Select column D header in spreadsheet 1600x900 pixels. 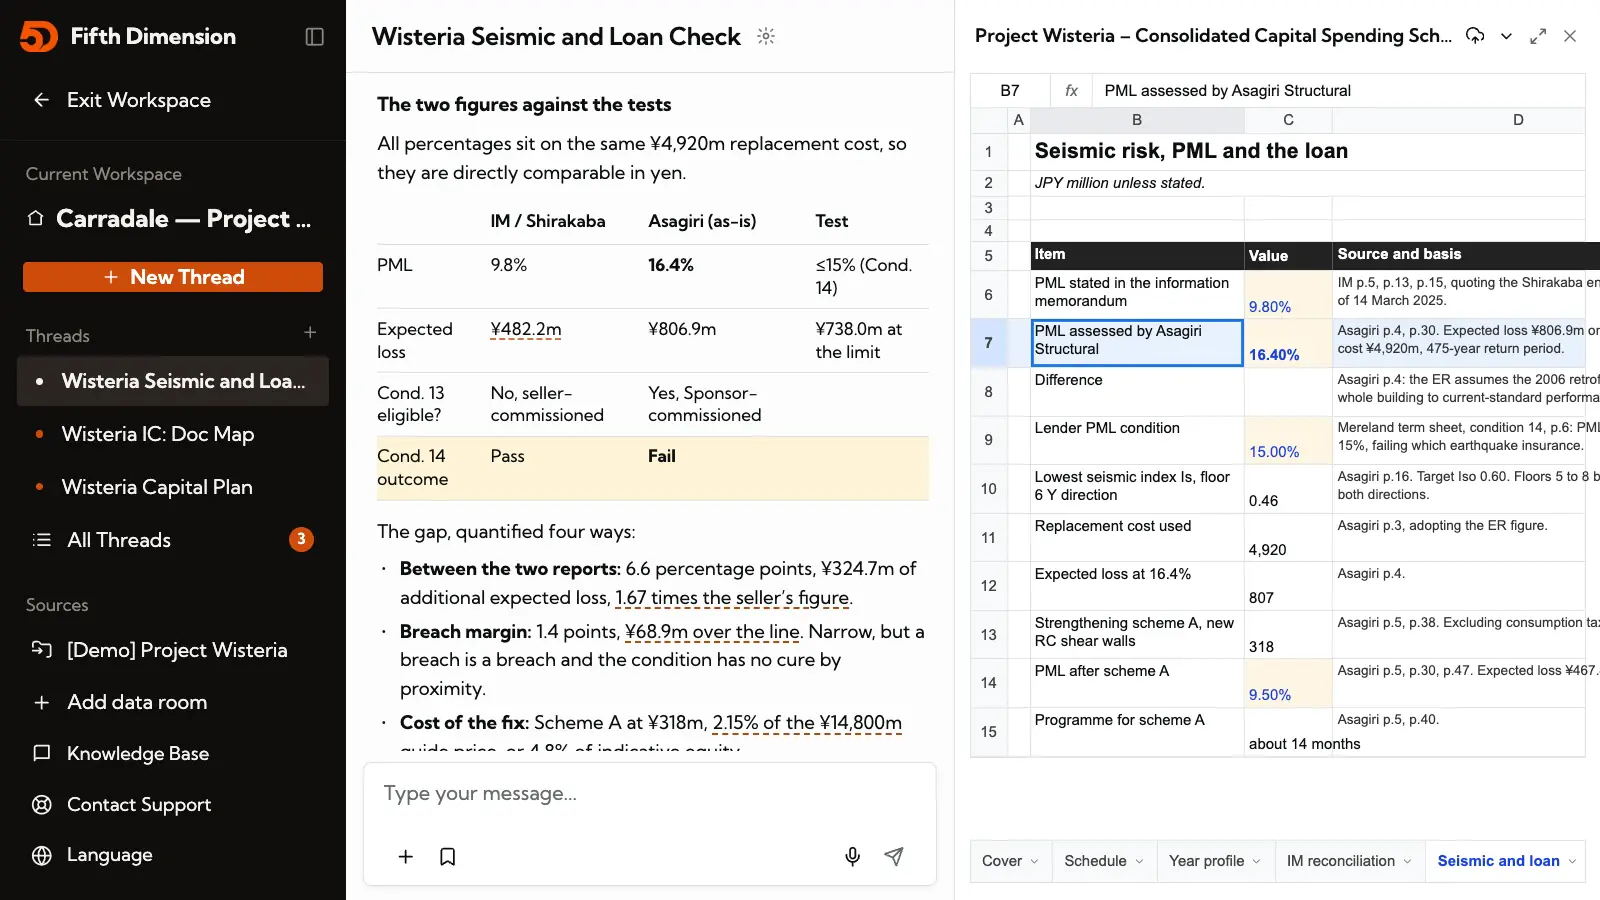tap(1518, 120)
